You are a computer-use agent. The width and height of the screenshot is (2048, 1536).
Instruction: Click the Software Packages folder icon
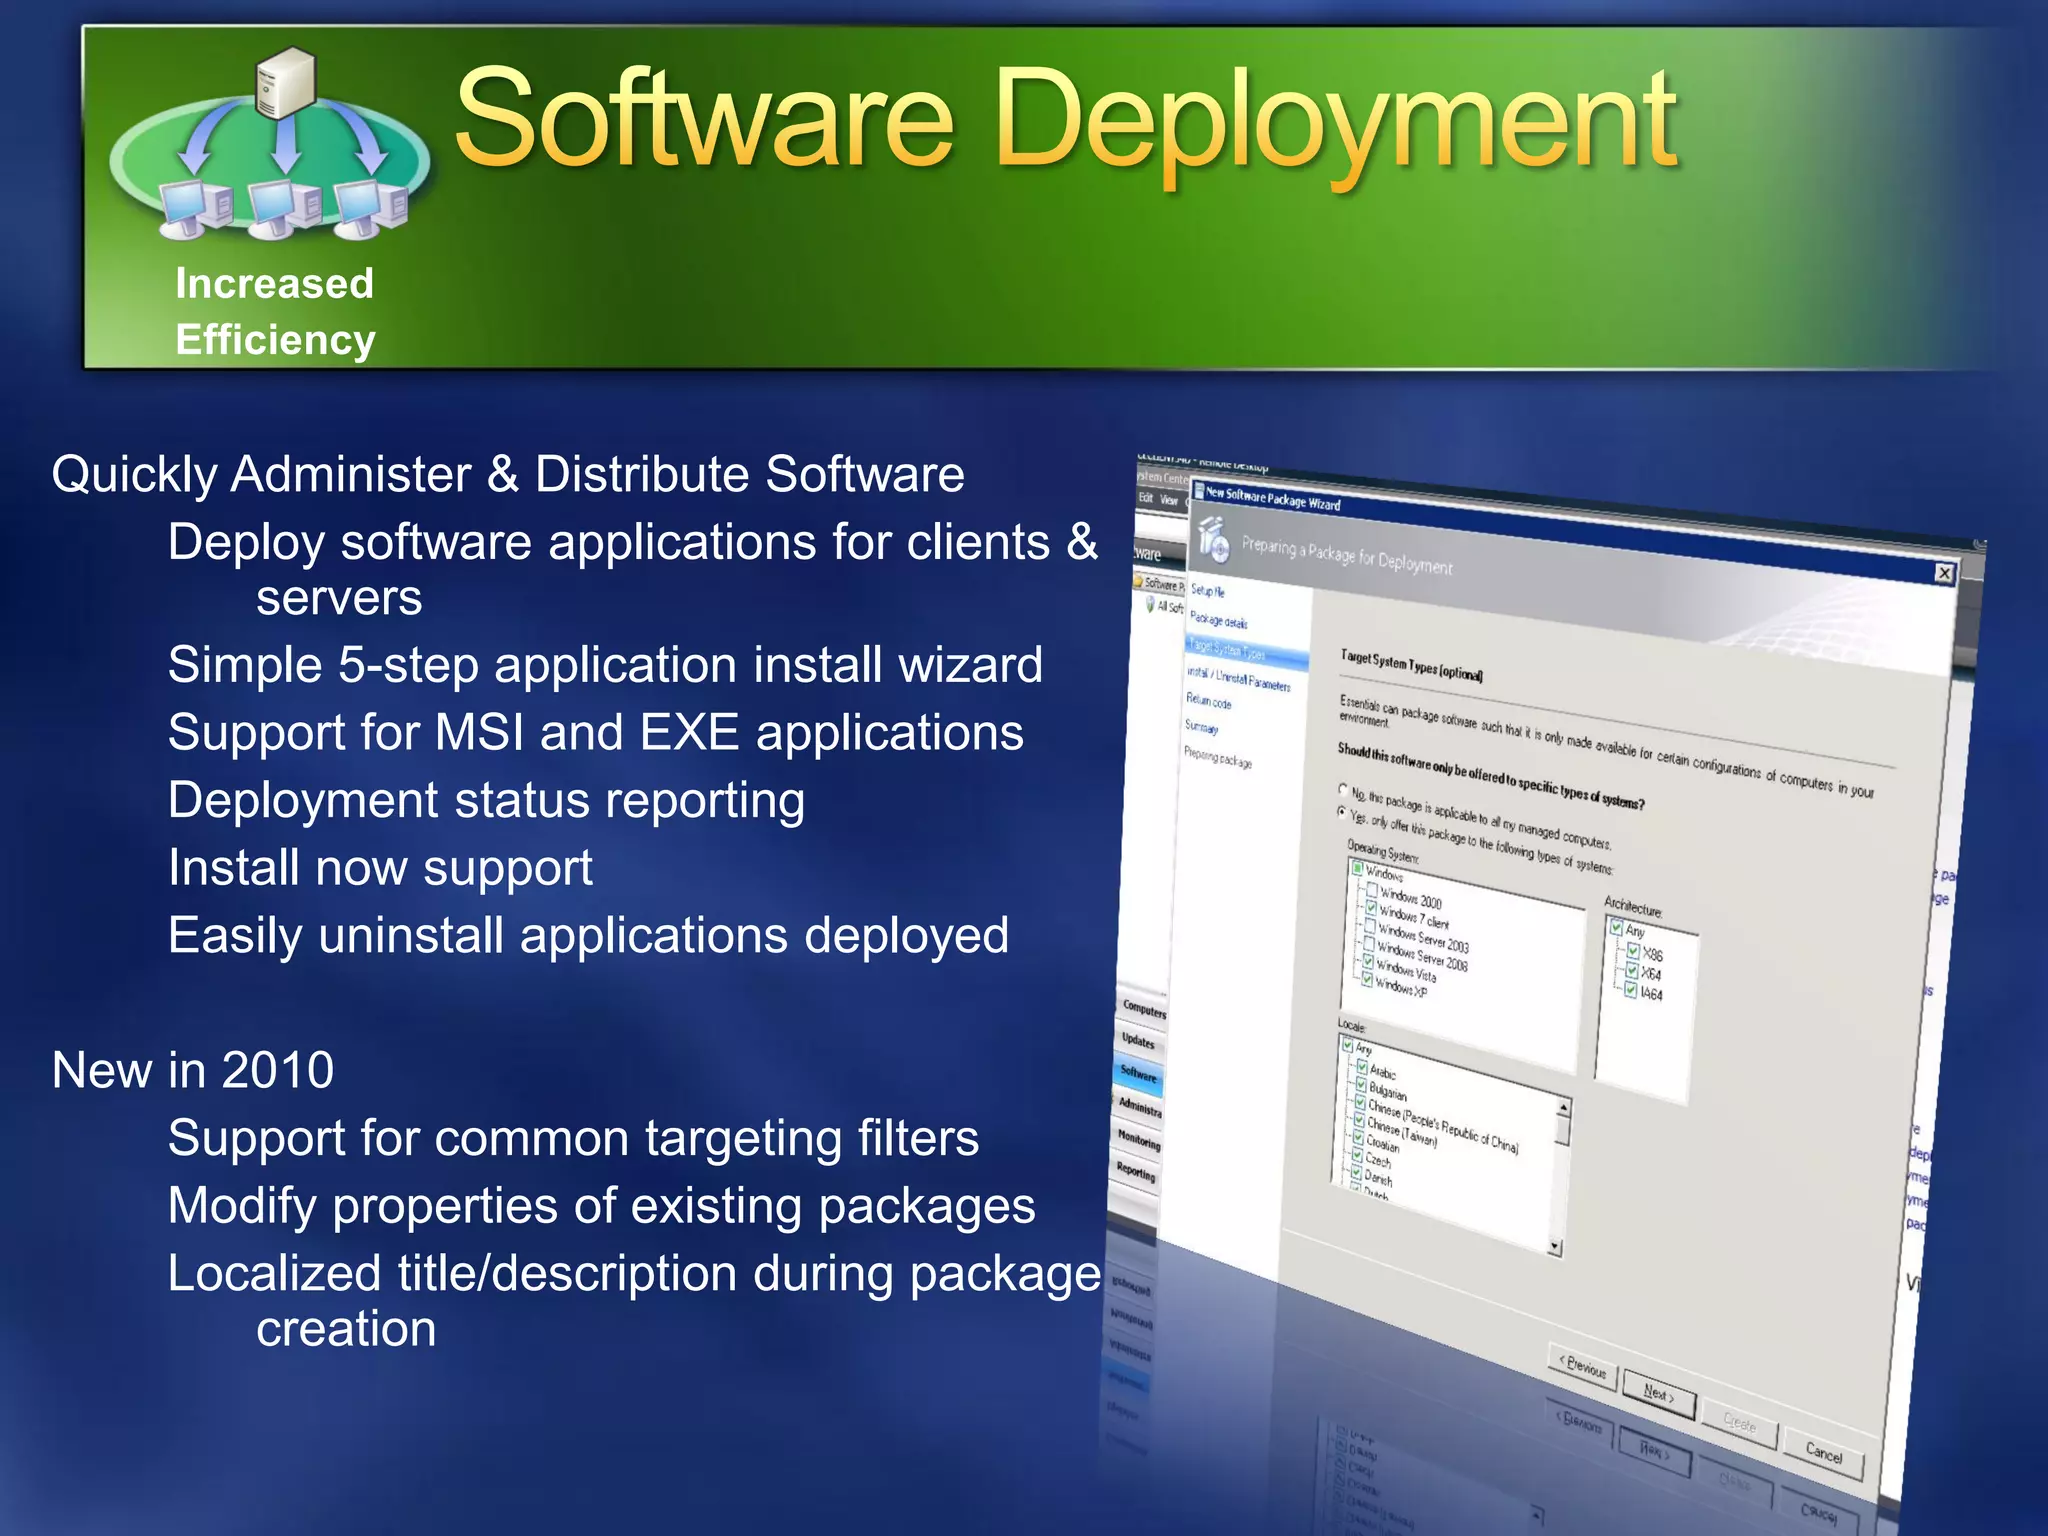click(x=1139, y=581)
